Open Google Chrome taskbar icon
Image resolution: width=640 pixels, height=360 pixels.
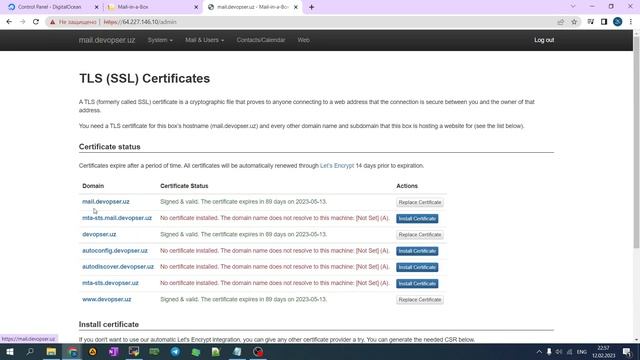coord(72,352)
